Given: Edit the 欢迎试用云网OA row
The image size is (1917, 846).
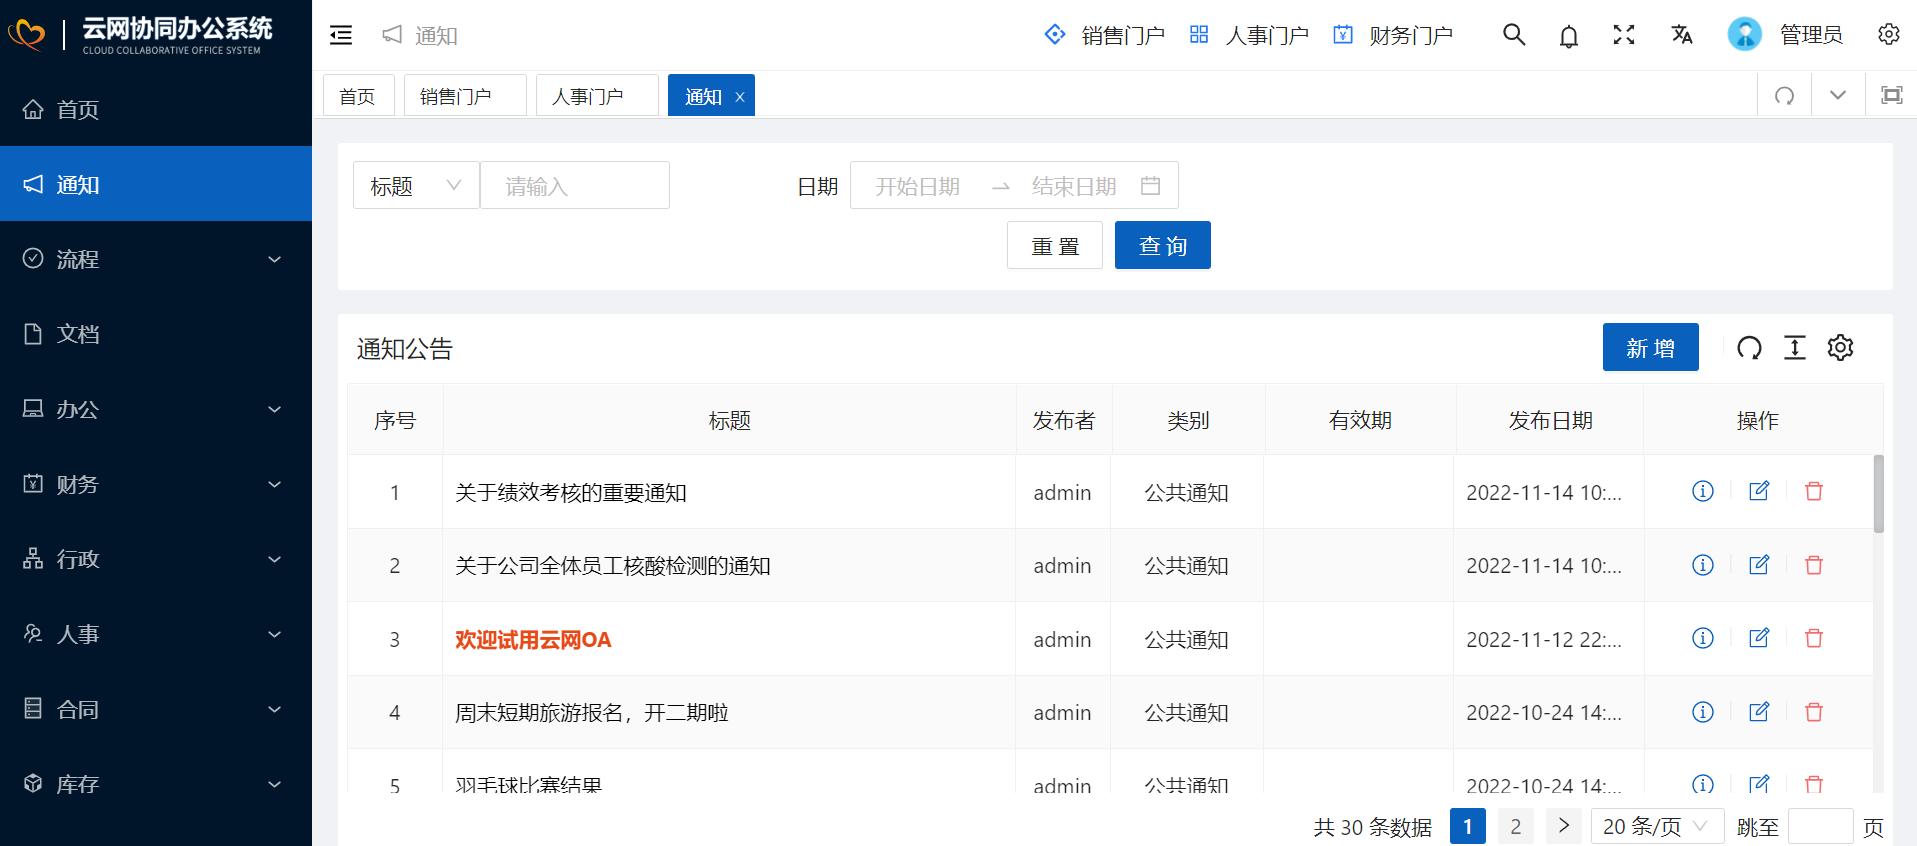Looking at the screenshot, I should click(x=1759, y=638).
